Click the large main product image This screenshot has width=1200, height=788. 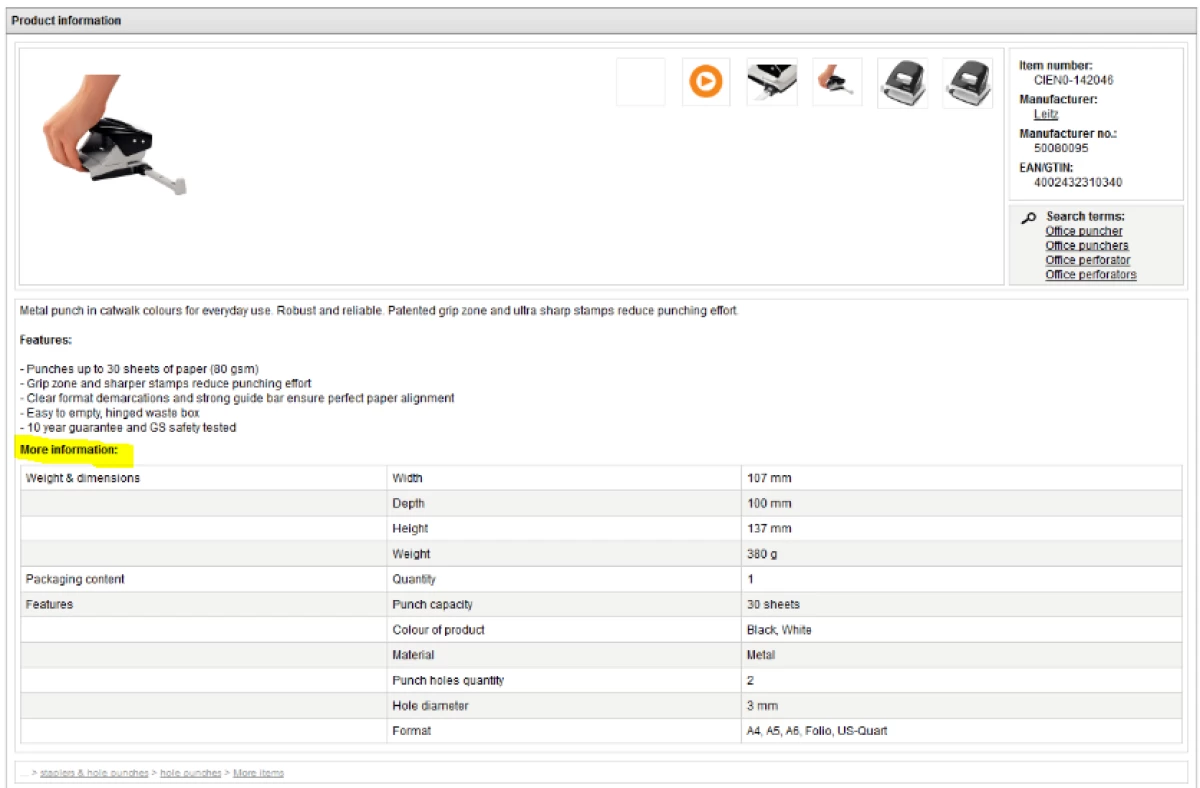tap(113, 145)
